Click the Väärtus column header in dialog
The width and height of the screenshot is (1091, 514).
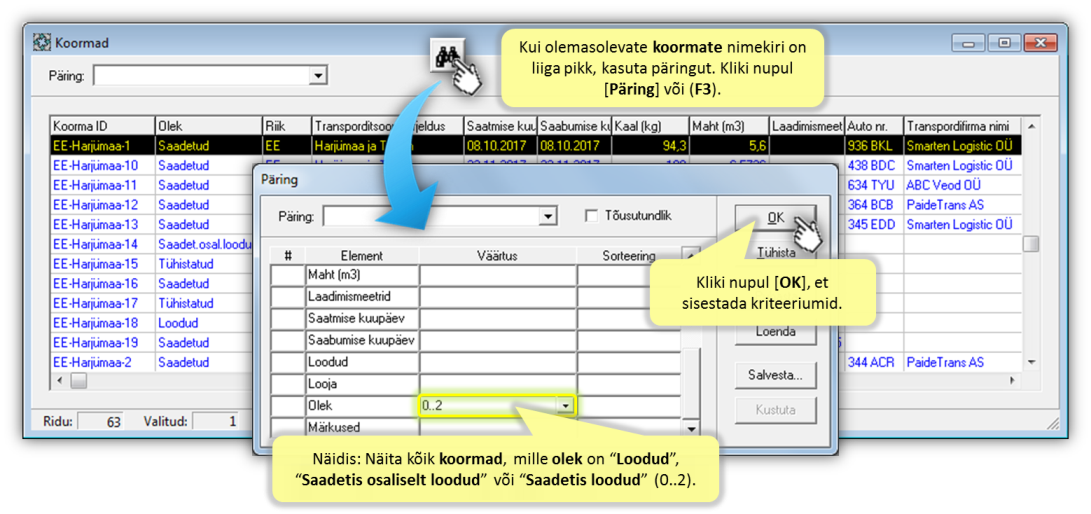coord(497,255)
